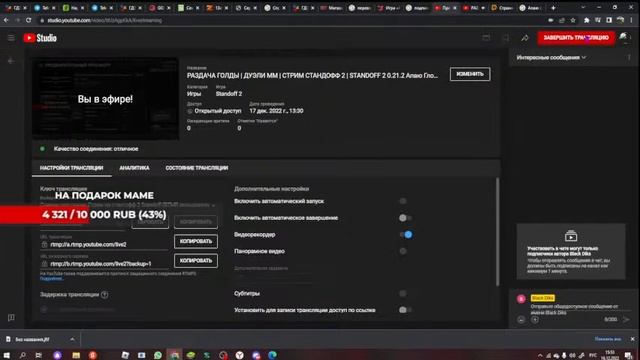Toggle Включить автоматический запуск switch
Screen dimensions: 640x360
tap(404, 201)
